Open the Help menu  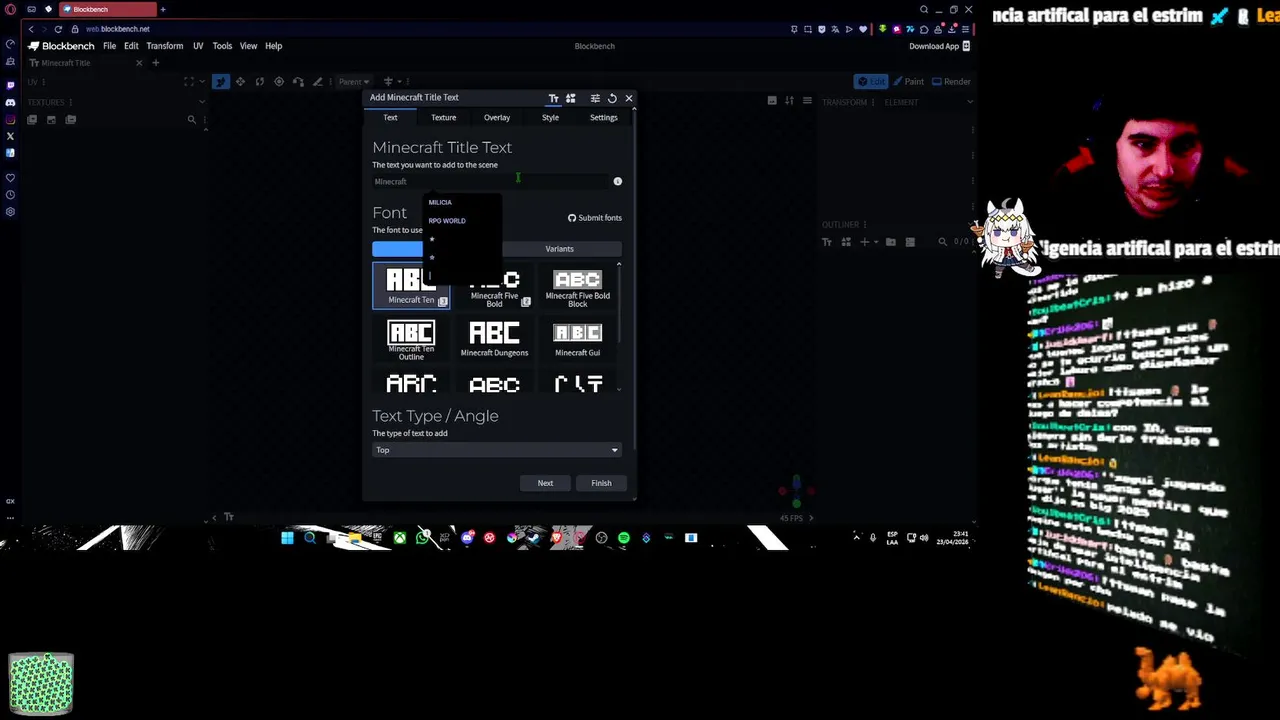click(x=273, y=46)
